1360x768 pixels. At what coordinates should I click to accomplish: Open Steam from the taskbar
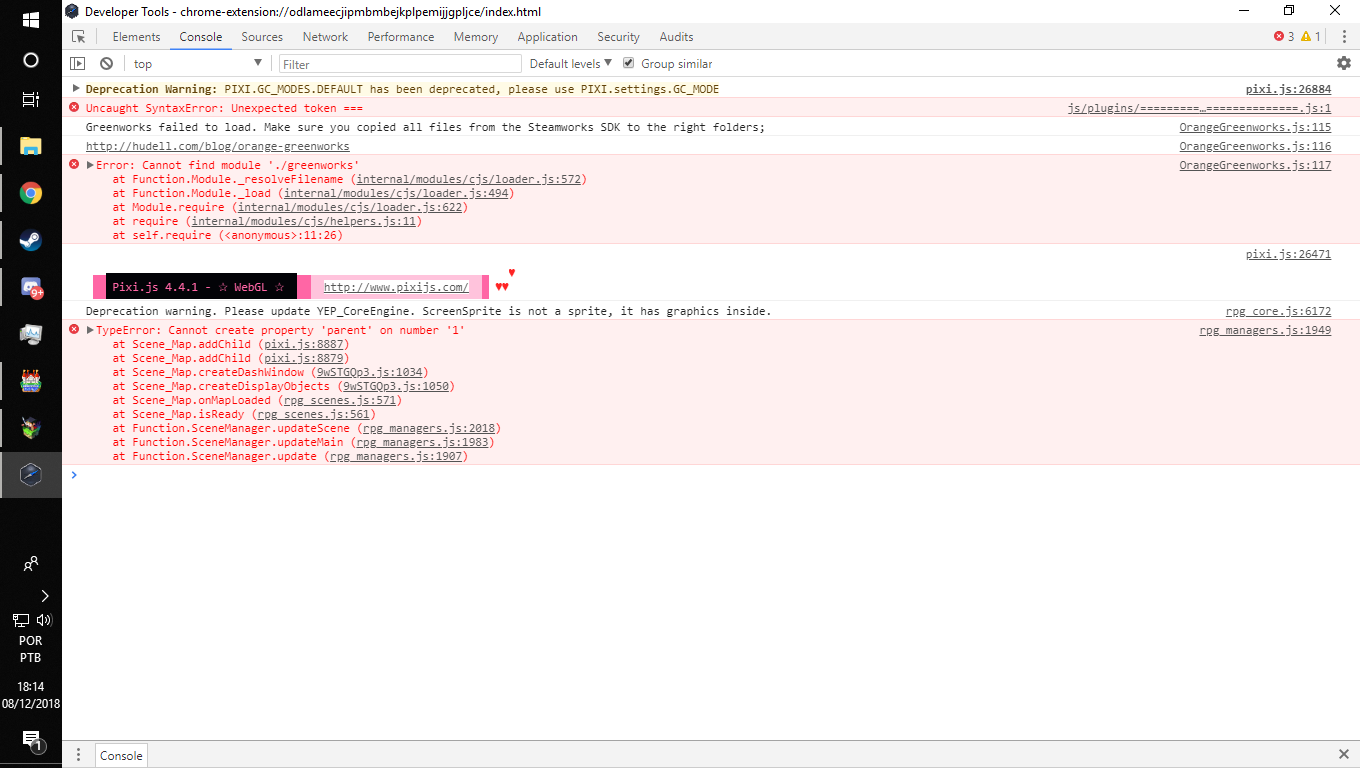(x=31, y=240)
